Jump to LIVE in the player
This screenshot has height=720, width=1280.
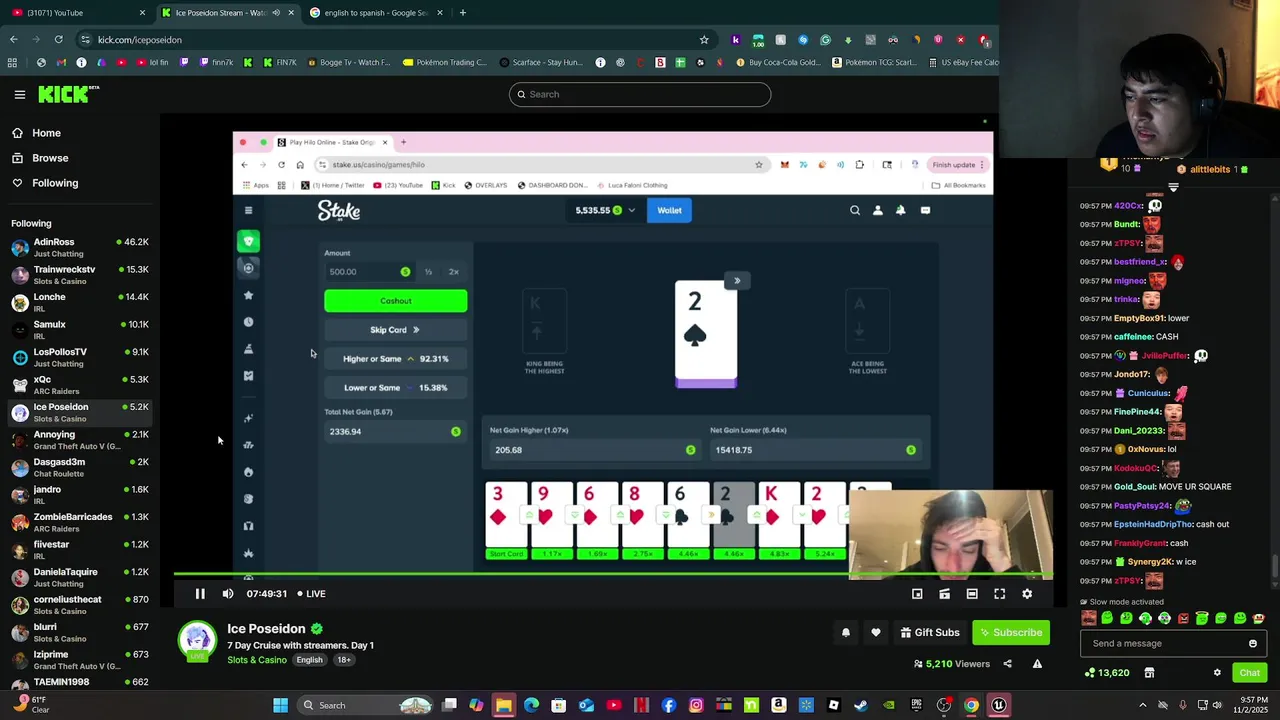tap(311, 594)
